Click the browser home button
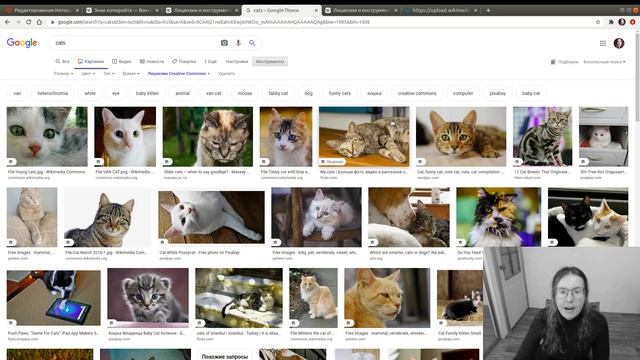Screen dimensions: 640x360 tap(39, 22)
